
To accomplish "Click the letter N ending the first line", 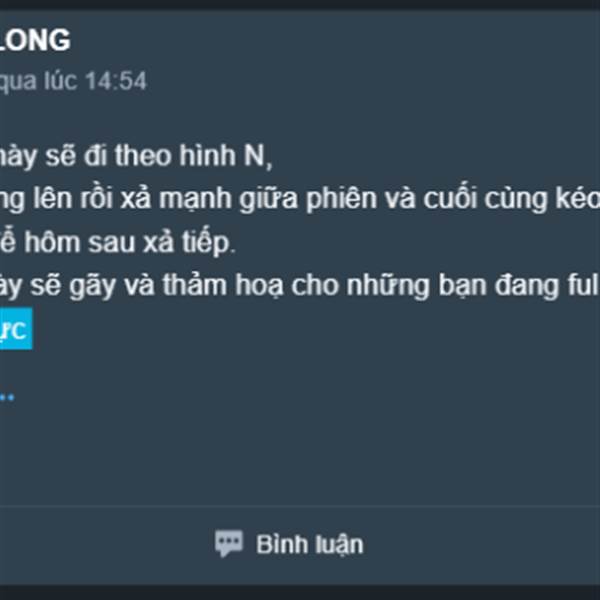I will 255,156.
